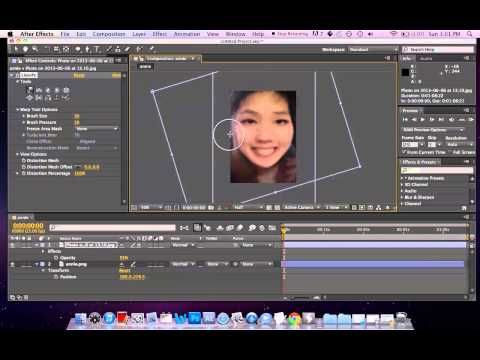Click the timeline layer search field

coord(112,228)
